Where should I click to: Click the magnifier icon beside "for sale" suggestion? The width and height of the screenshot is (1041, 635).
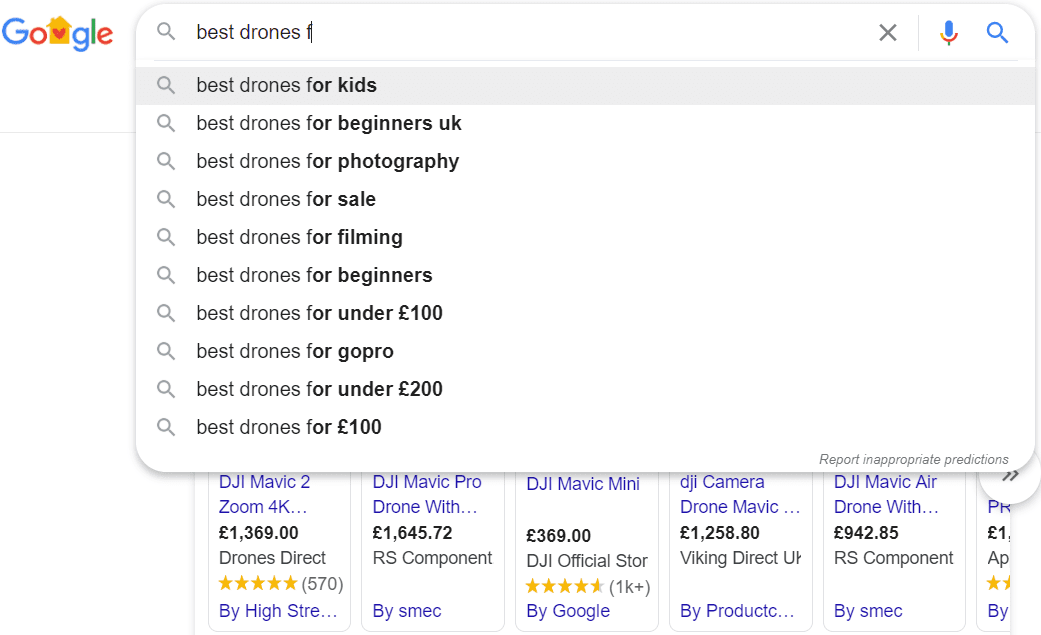166,199
